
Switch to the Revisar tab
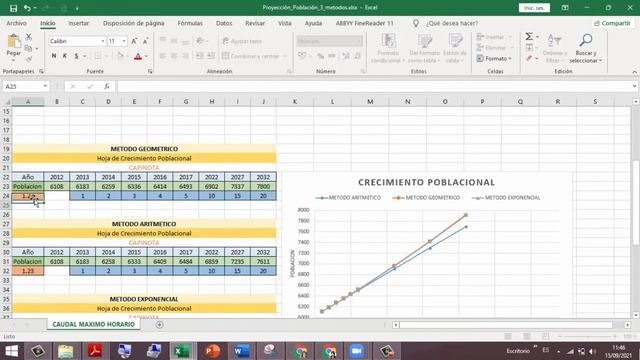click(255, 23)
